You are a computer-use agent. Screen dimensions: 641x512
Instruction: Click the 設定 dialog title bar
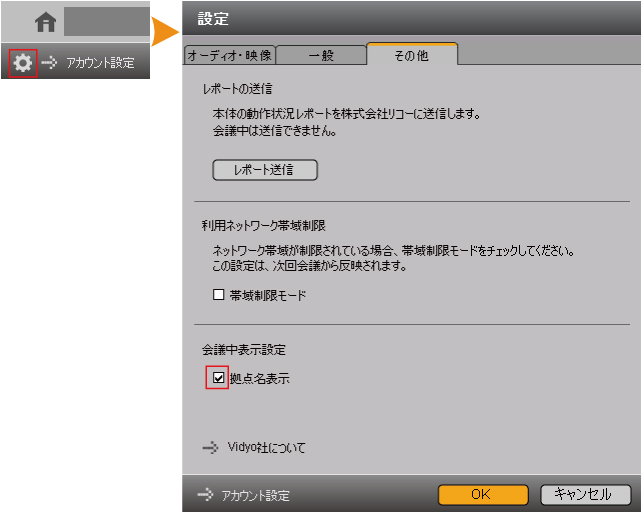coord(410,18)
